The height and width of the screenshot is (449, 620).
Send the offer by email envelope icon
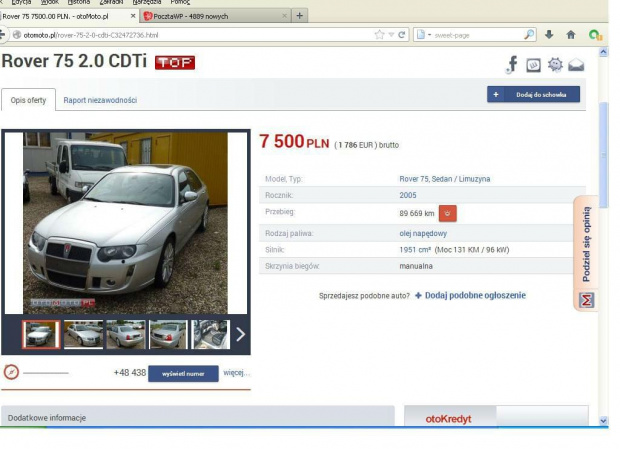pyautogui.click(x=576, y=65)
